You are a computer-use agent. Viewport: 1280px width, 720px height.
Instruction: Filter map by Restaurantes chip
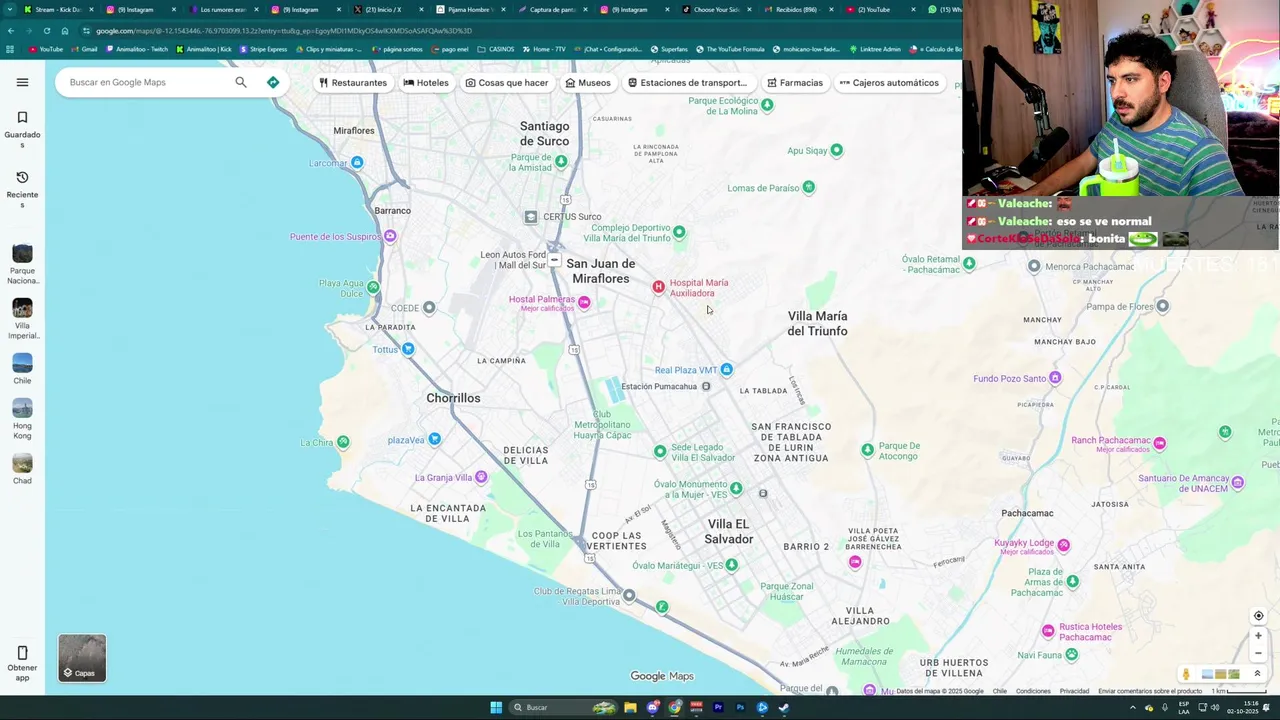pos(352,83)
